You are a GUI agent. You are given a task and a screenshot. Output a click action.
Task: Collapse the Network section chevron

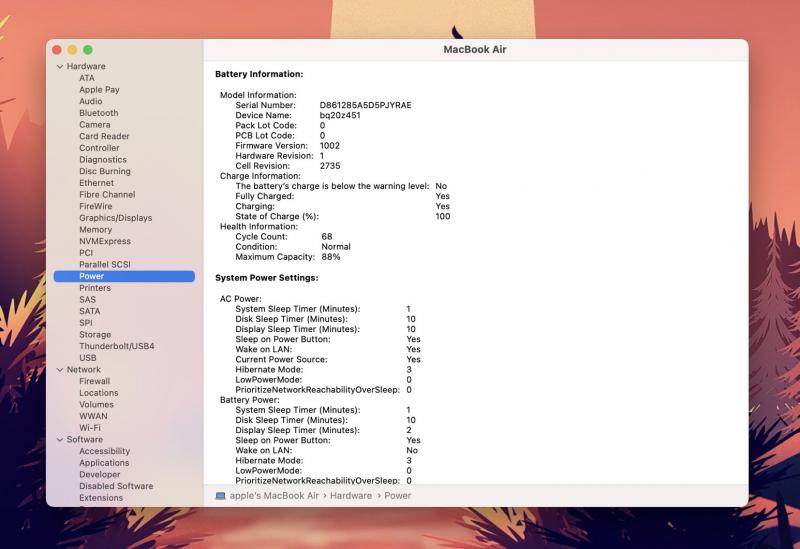[x=60, y=369]
